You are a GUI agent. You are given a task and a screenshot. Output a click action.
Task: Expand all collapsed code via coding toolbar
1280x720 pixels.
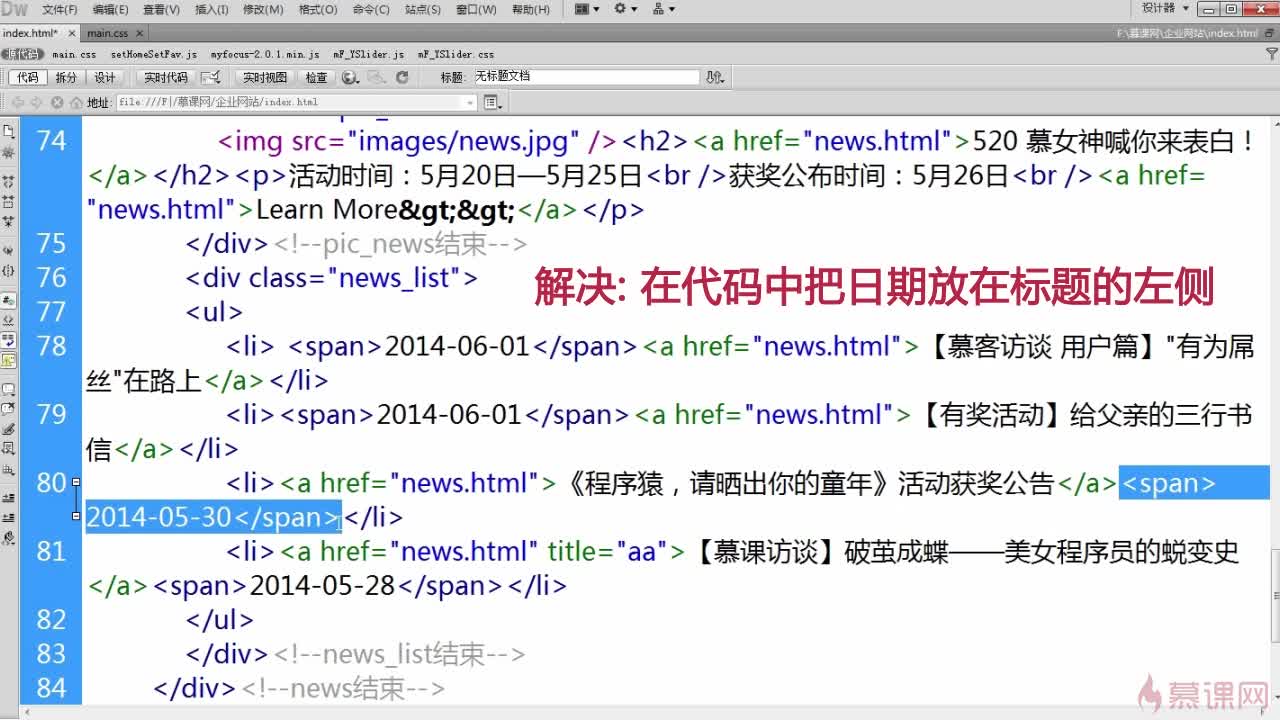point(8,220)
